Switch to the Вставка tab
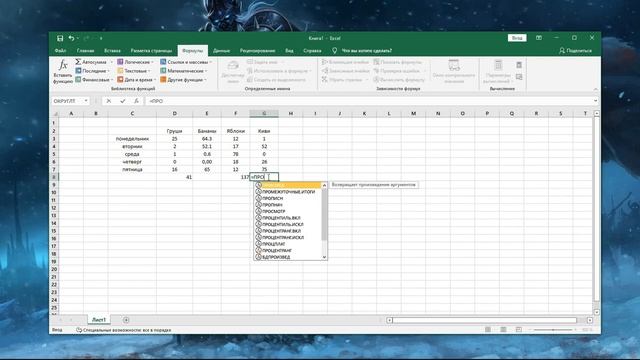The height and width of the screenshot is (360, 640). [x=112, y=51]
